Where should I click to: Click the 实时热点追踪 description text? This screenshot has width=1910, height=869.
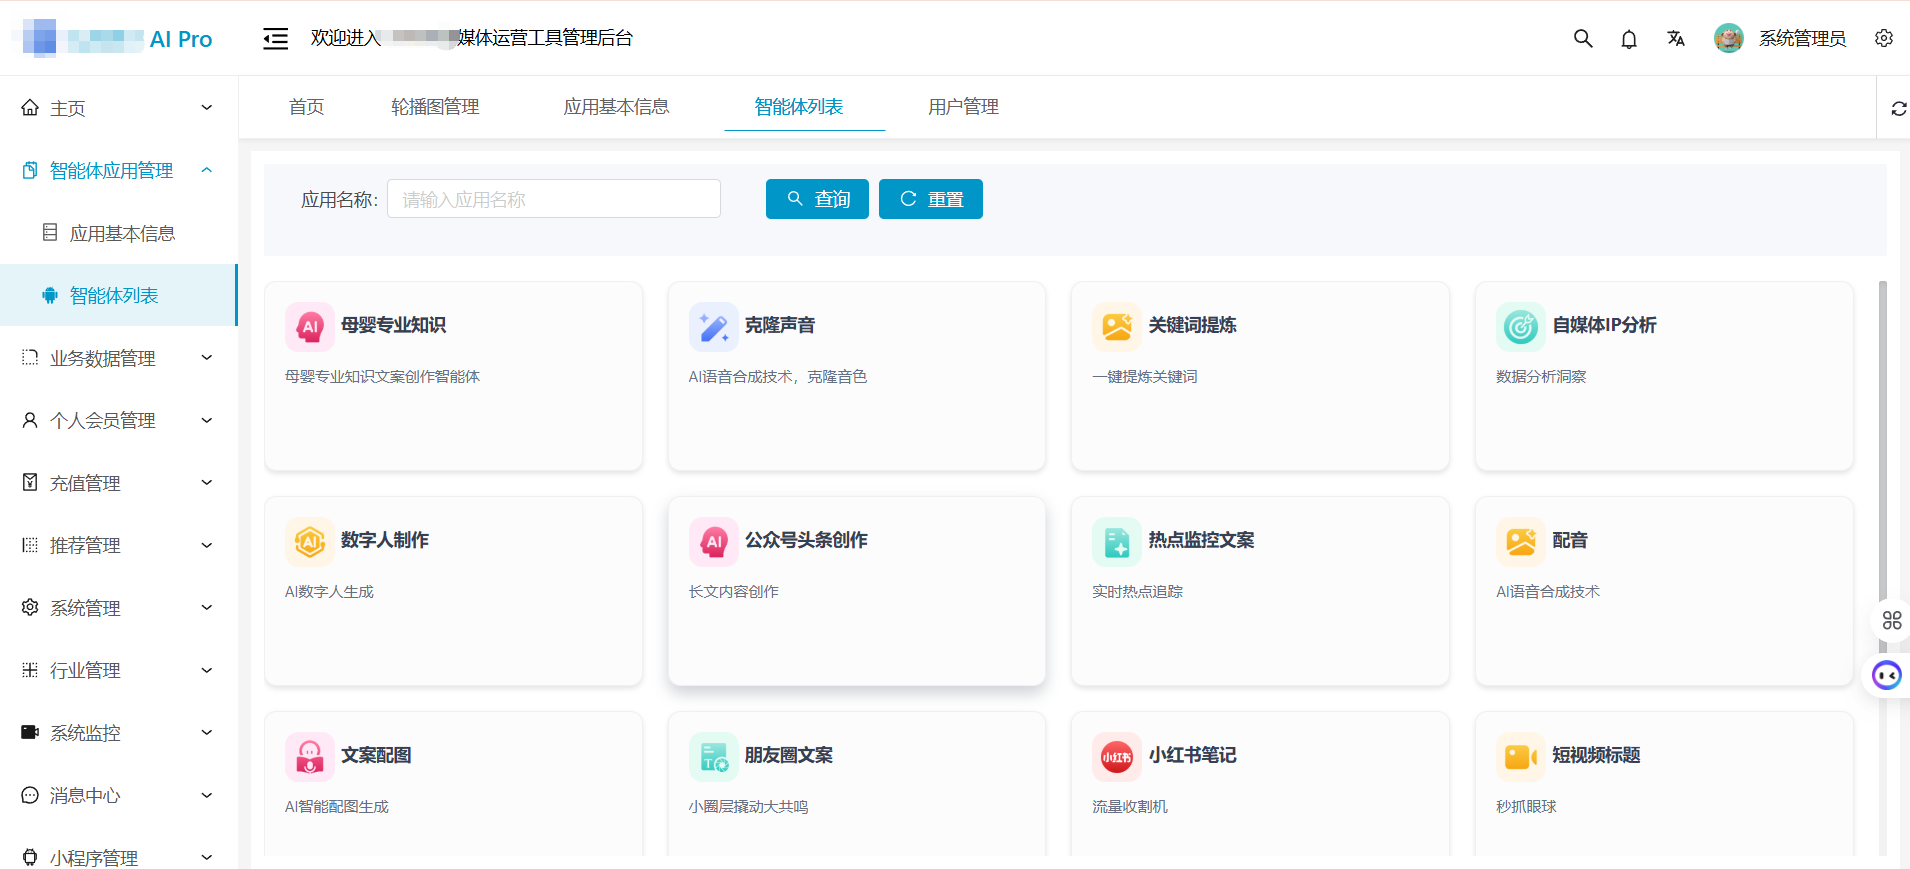[x=1137, y=592]
